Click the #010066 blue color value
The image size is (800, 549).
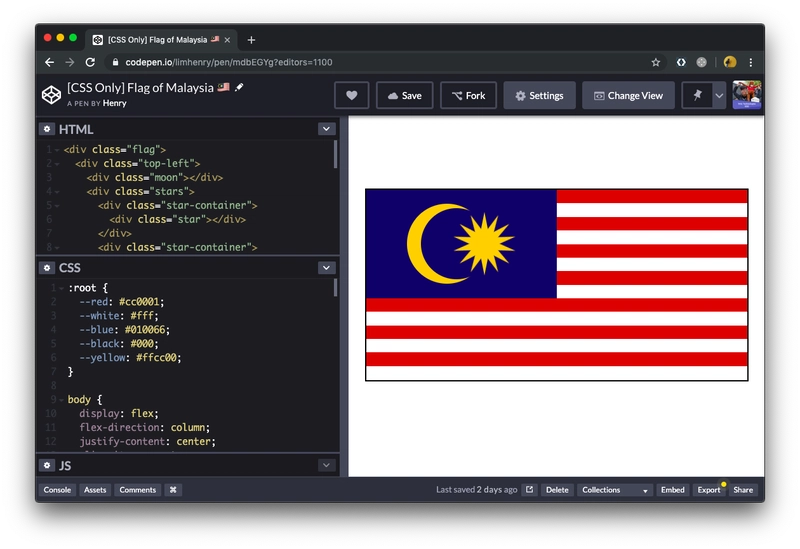tap(145, 330)
